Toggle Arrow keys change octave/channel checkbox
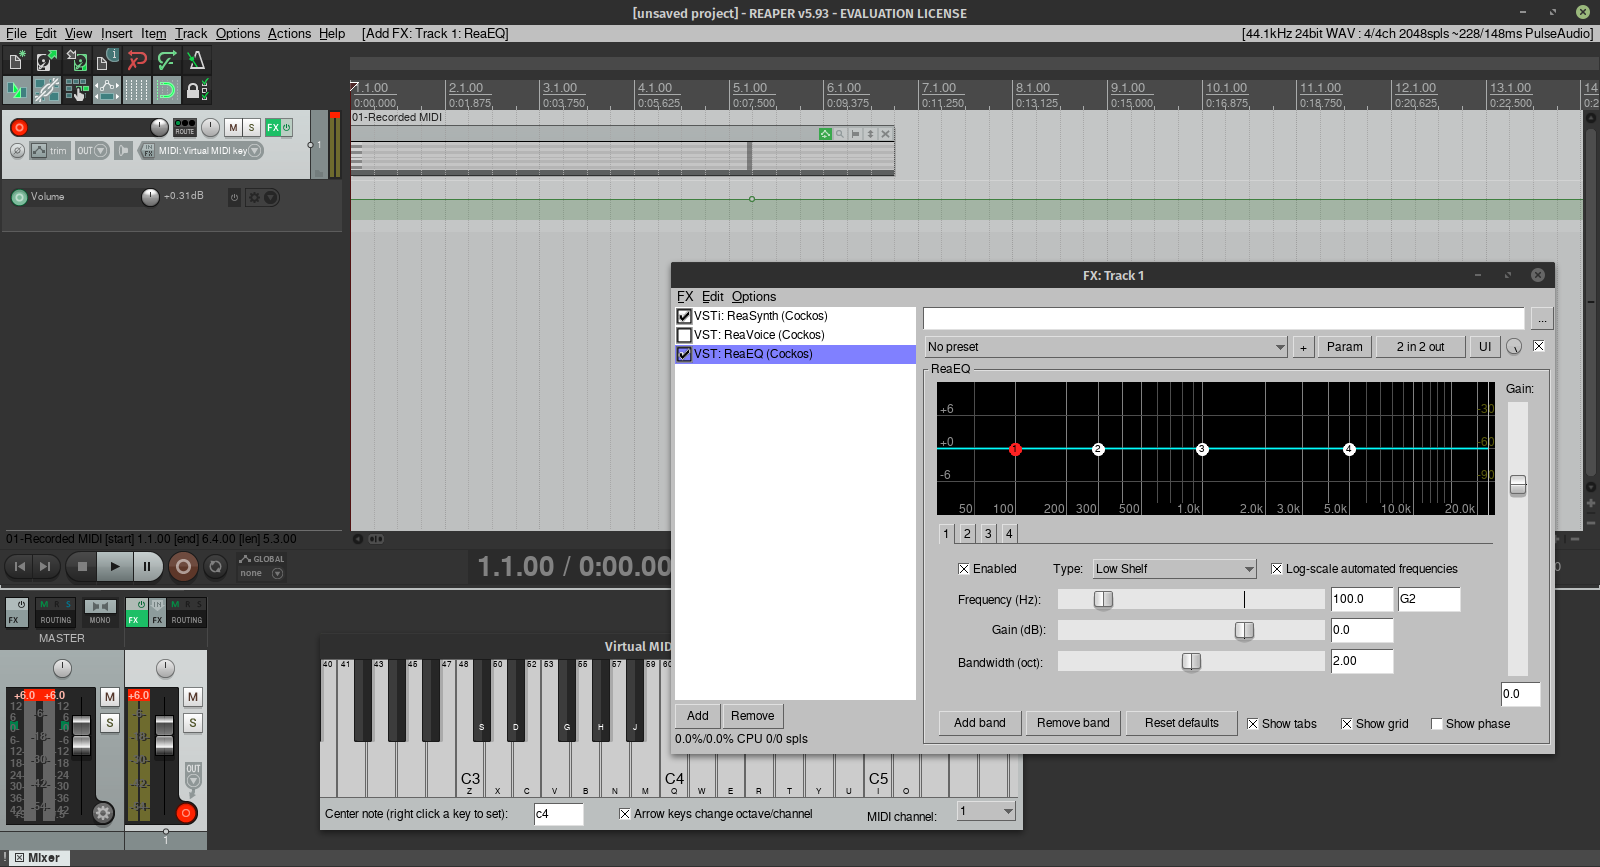The width and height of the screenshot is (1600, 867). click(625, 814)
